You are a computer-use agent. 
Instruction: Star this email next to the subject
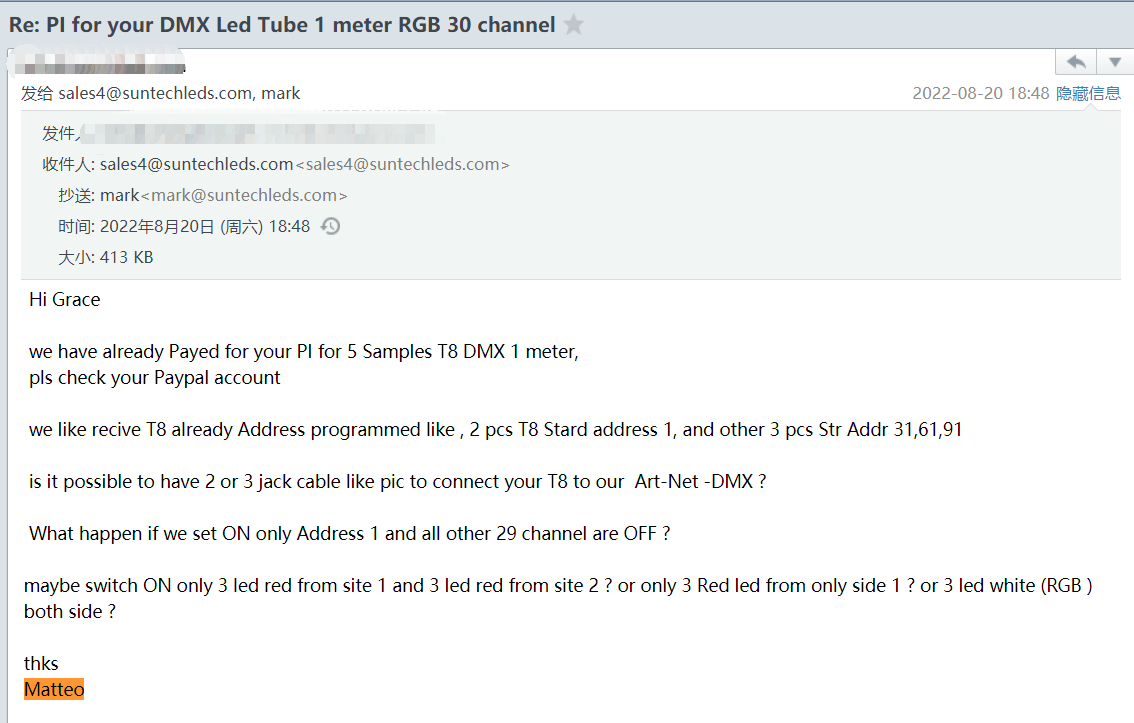point(574,25)
